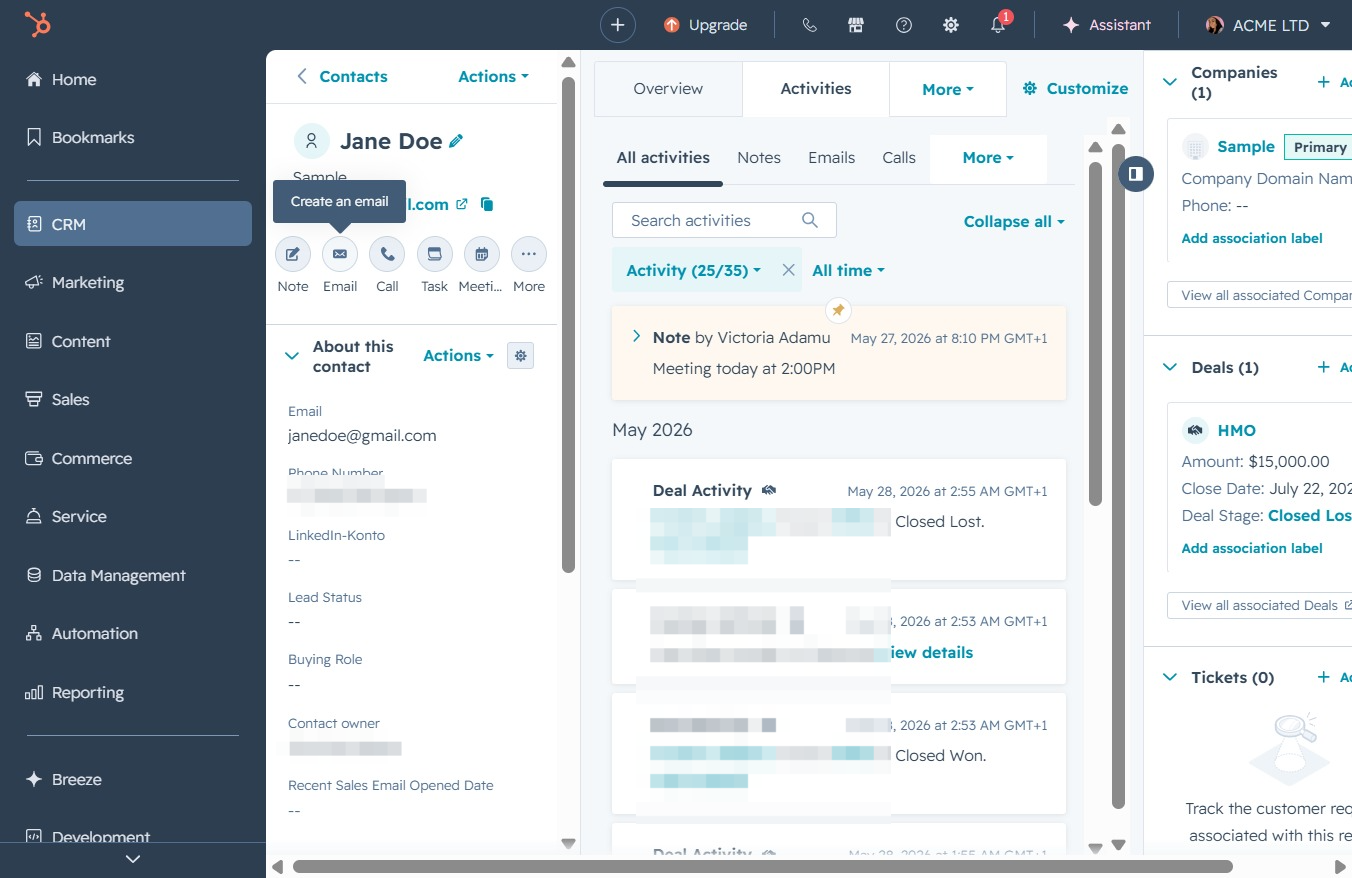Switch to Emails activity tab
This screenshot has height=878, width=1352.
coord(831,158)
